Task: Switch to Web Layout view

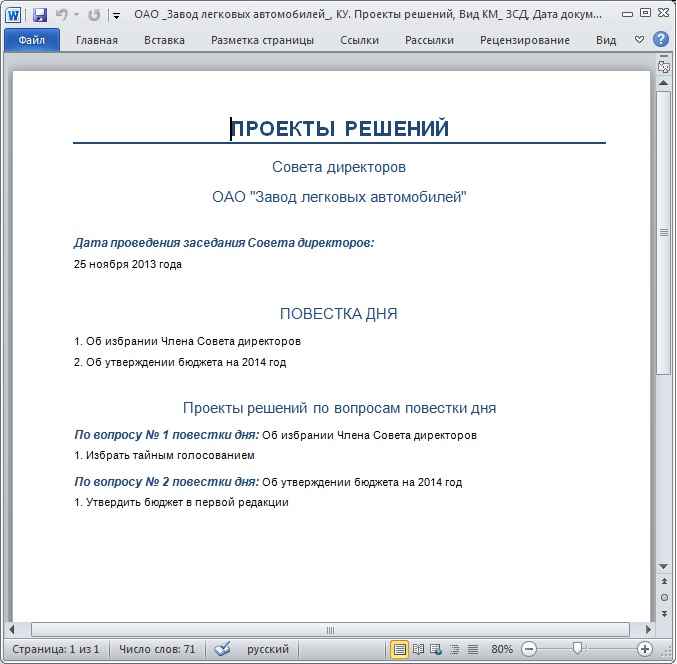Action: 436,649
